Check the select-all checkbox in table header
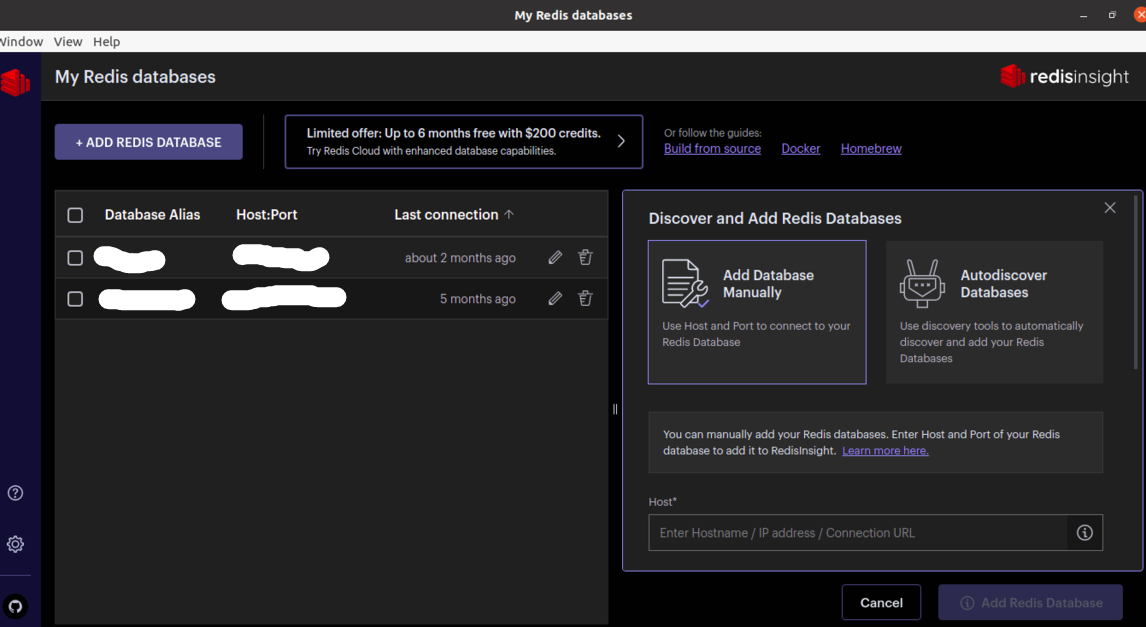The height and width of the screenshot is (627, 1146). tap(75, 214)
